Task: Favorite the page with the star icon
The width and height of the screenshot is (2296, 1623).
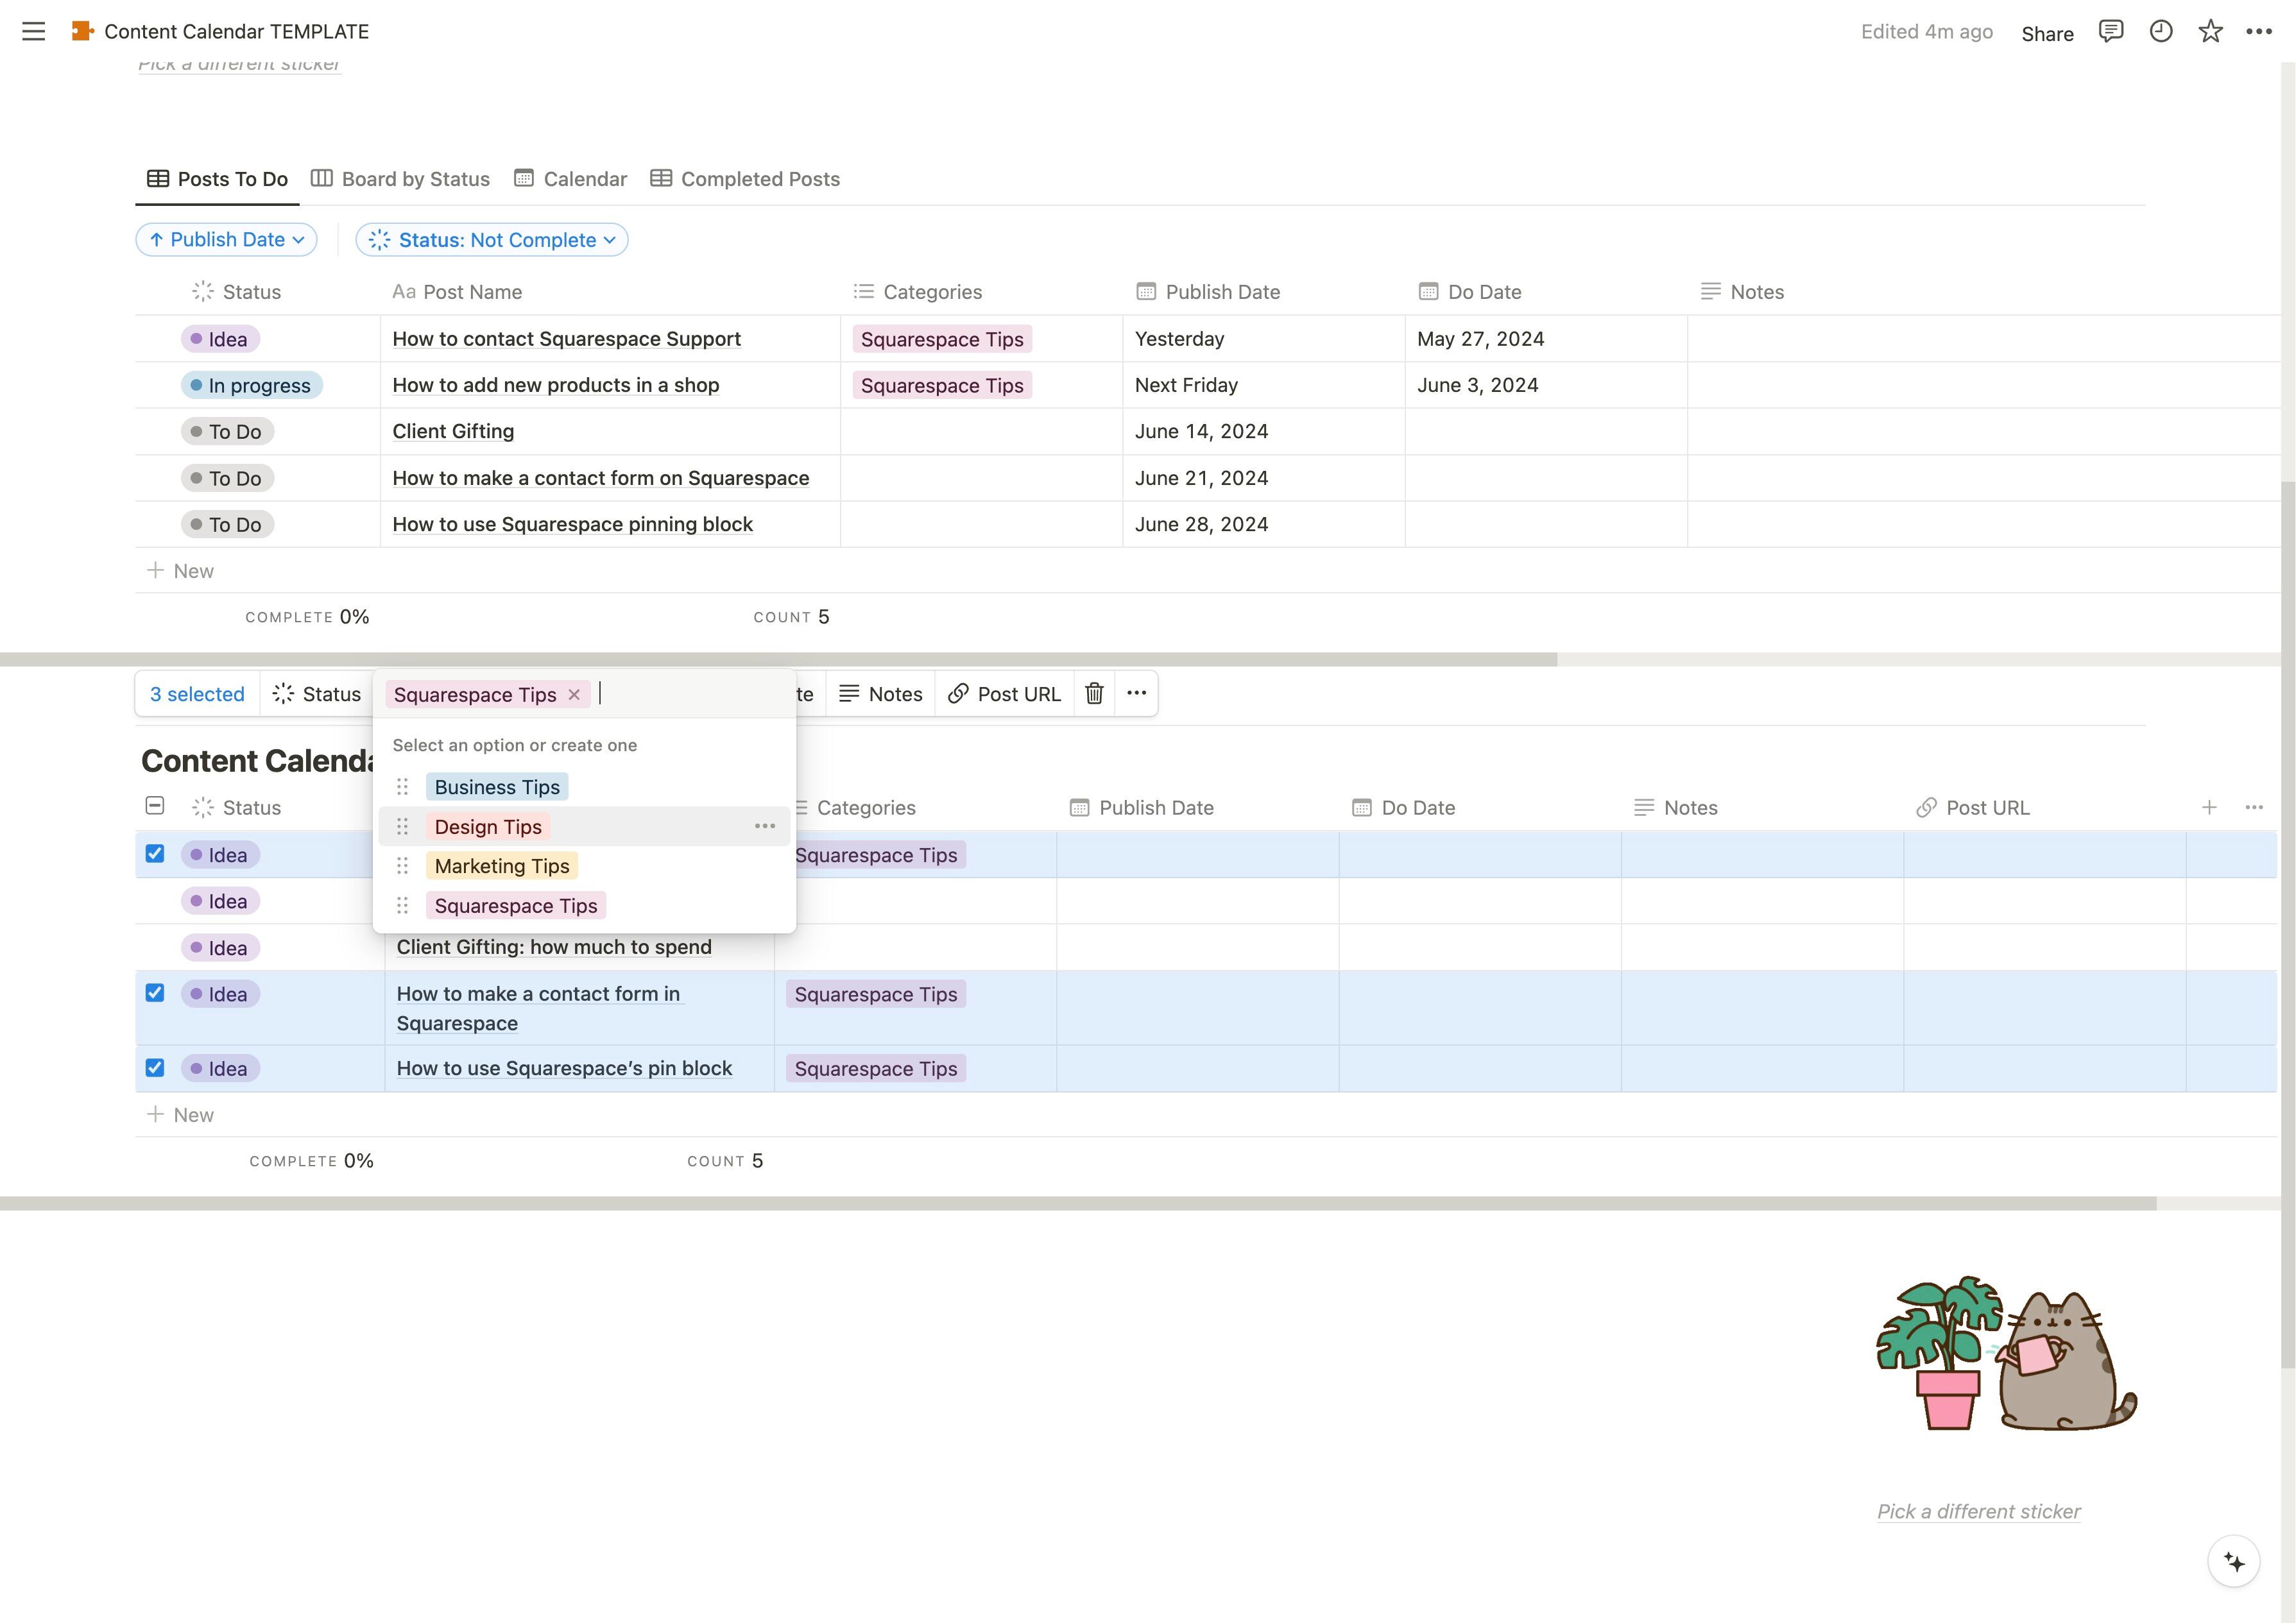Action: pyautogui.click(x=2210, y=31)
